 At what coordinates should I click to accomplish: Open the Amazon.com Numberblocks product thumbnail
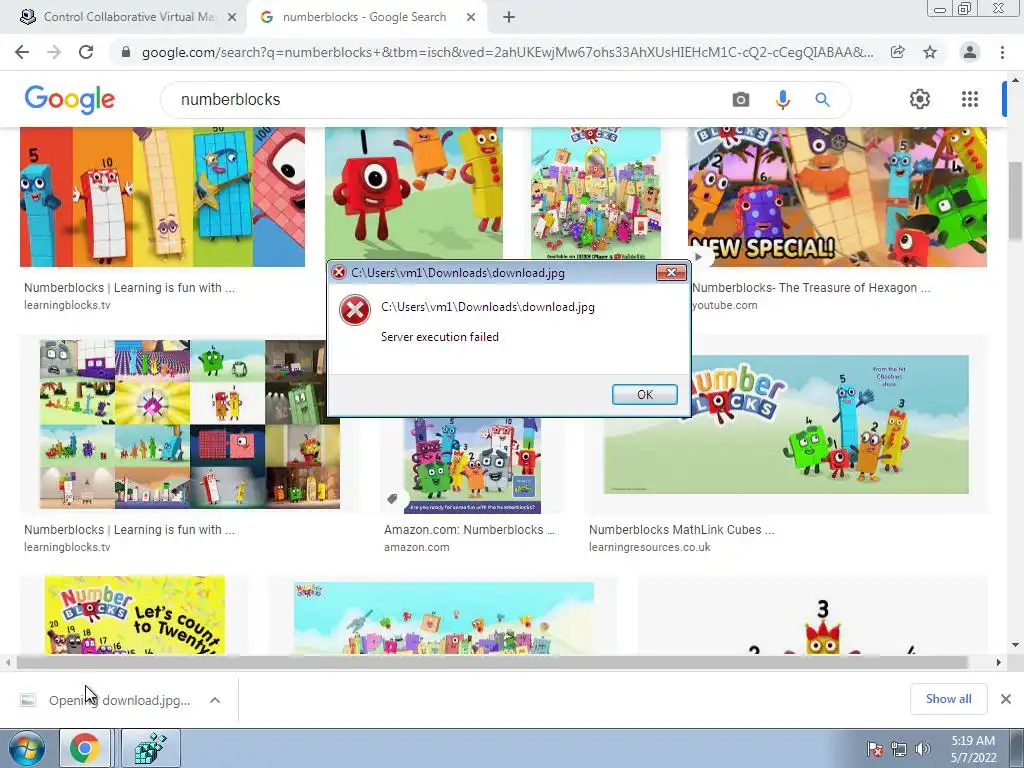tap(472, 465)
